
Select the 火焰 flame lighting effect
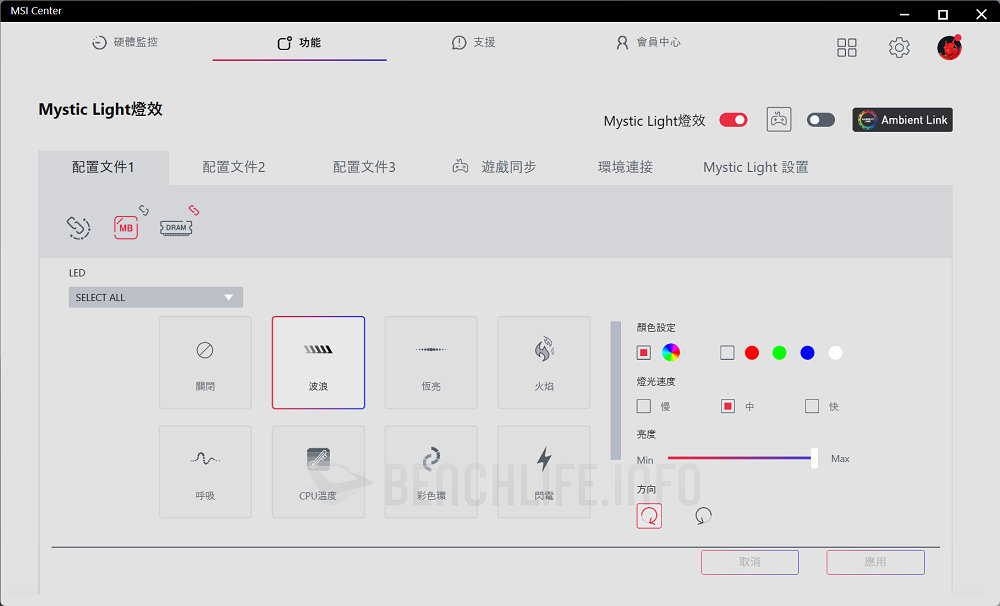point(544,362)
